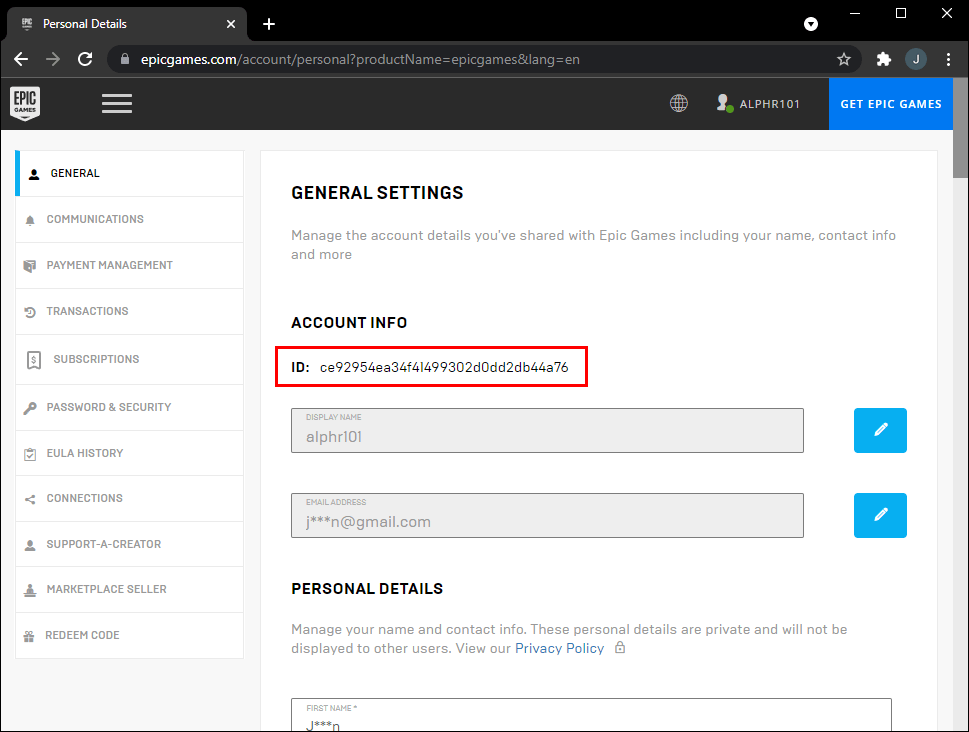Viewport: 969px width, 732px height.
Task: Reload the page
Action: [x=85, y=59]
